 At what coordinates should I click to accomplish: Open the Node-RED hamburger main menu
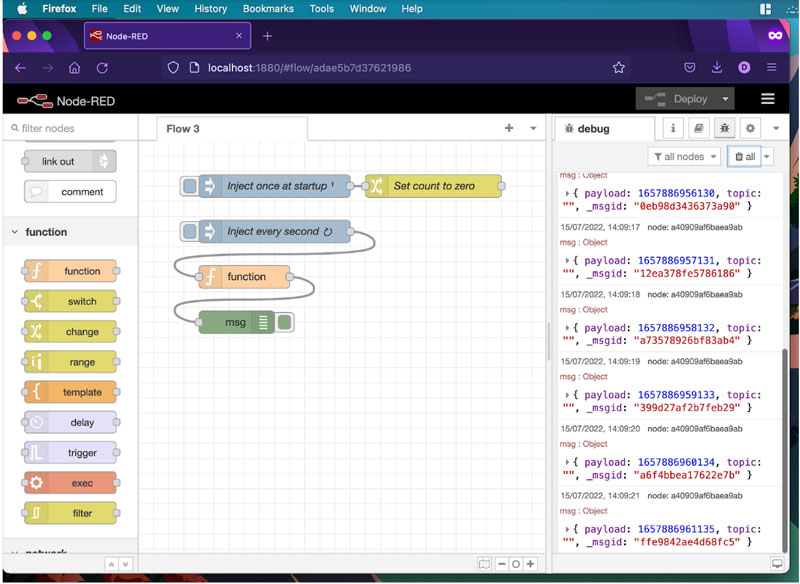point(768,99)
